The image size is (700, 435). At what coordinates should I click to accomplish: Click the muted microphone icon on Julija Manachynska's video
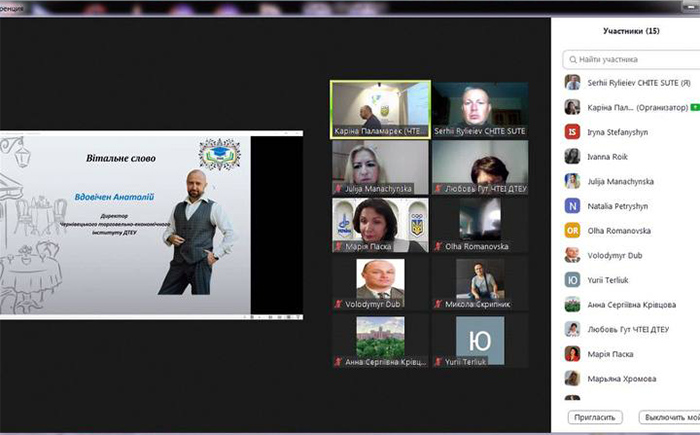coord(338,187)
